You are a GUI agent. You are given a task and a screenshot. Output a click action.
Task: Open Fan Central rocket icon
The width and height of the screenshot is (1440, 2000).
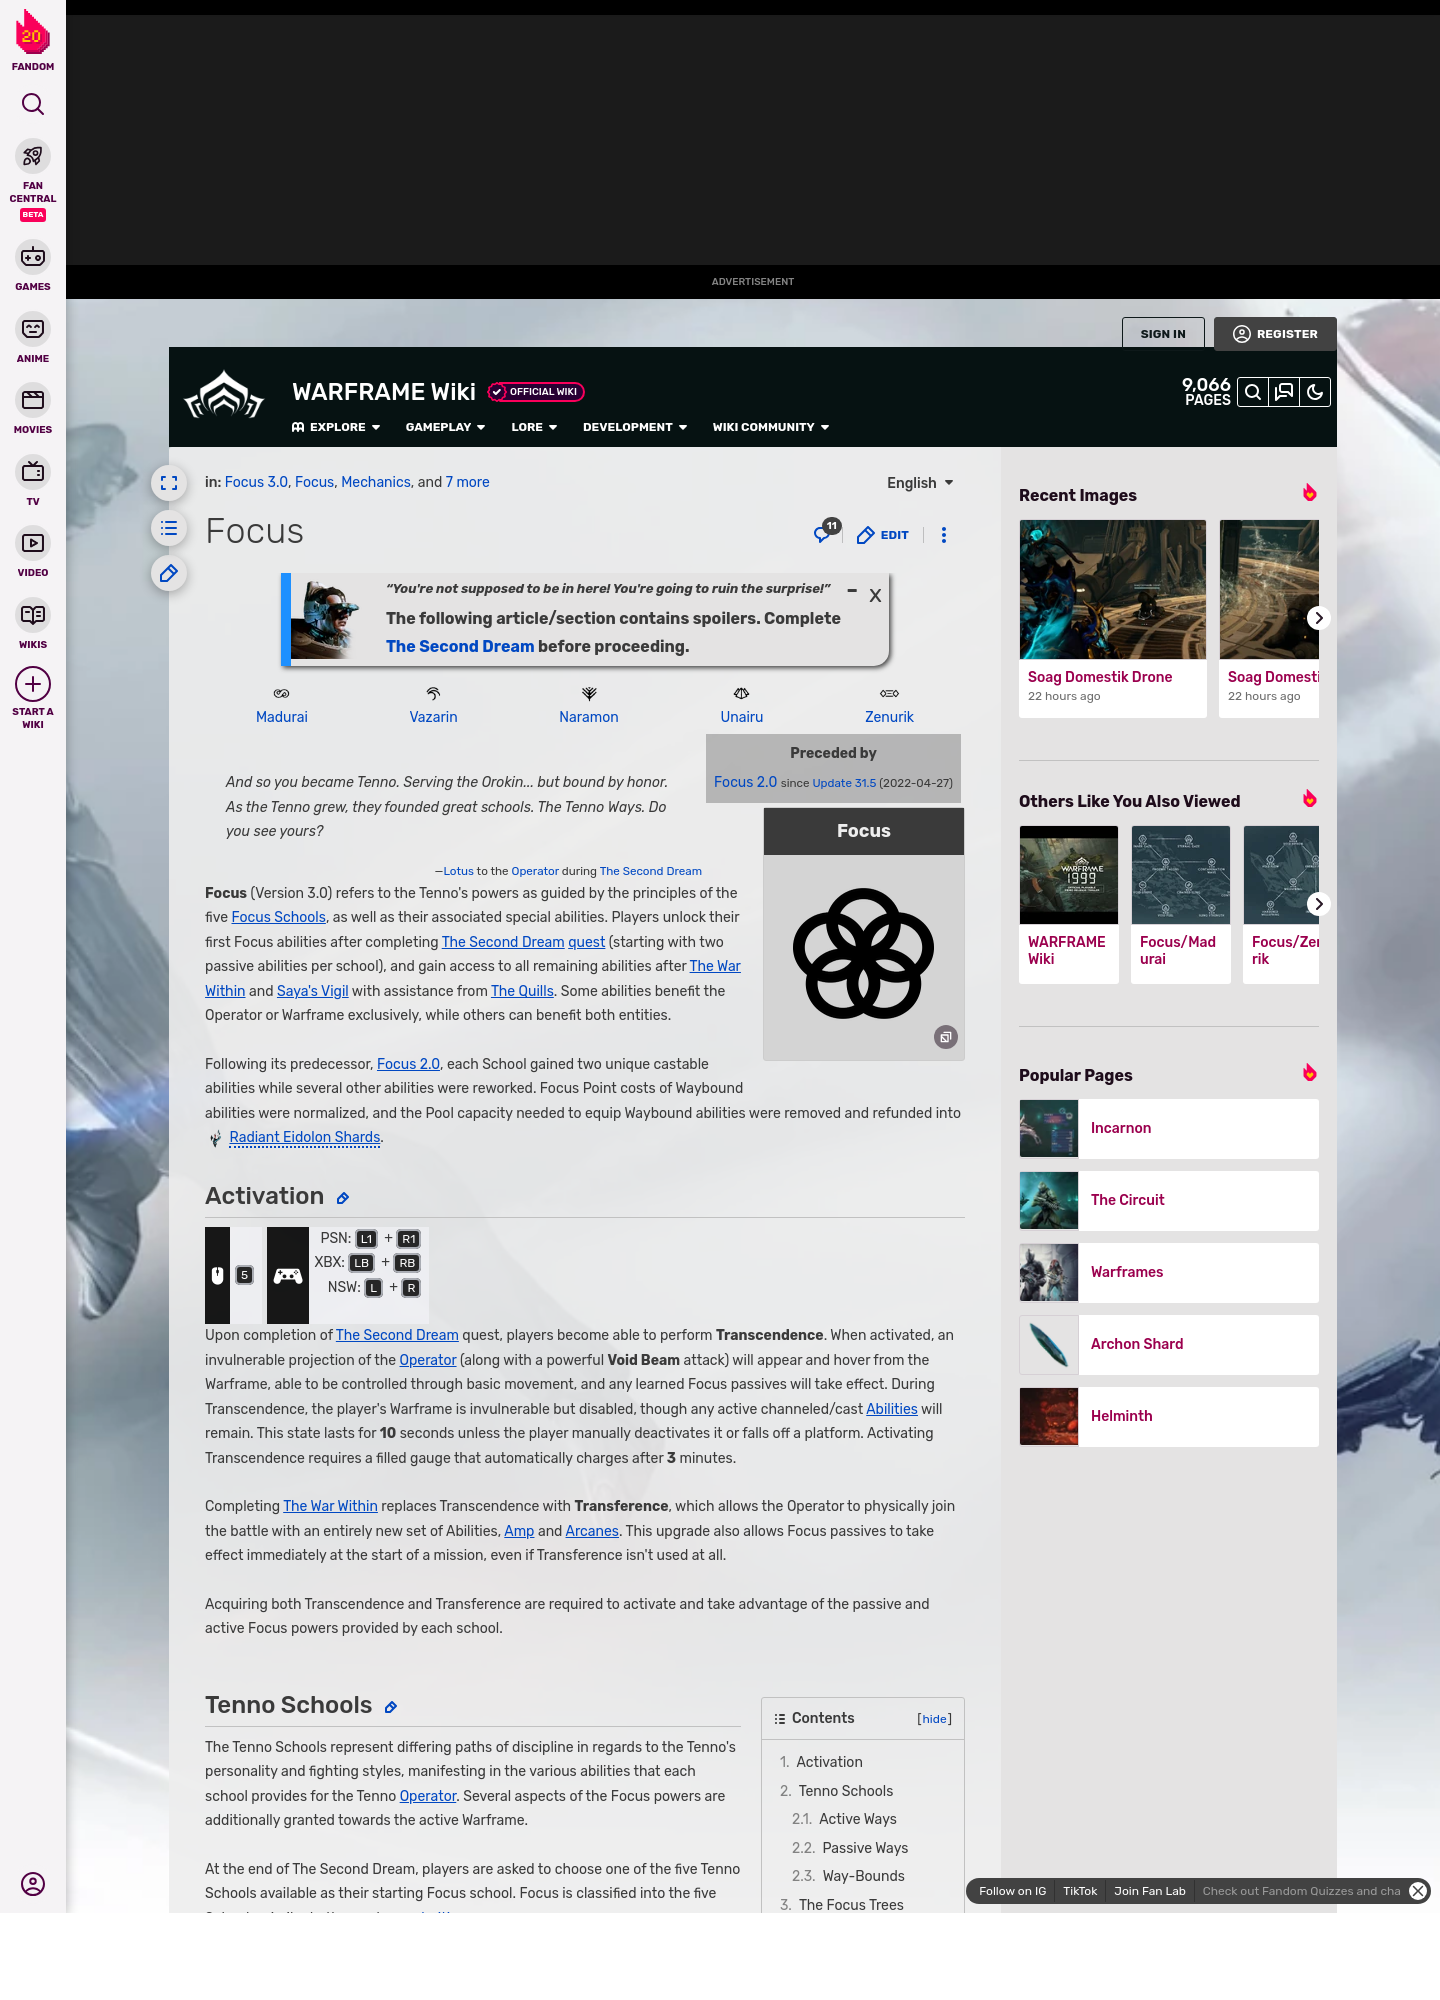[x=33, y=156]
